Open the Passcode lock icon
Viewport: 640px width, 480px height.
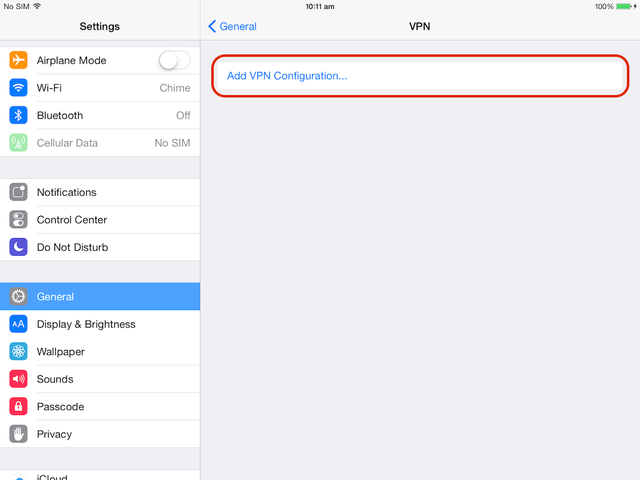(x=18, y=407)
